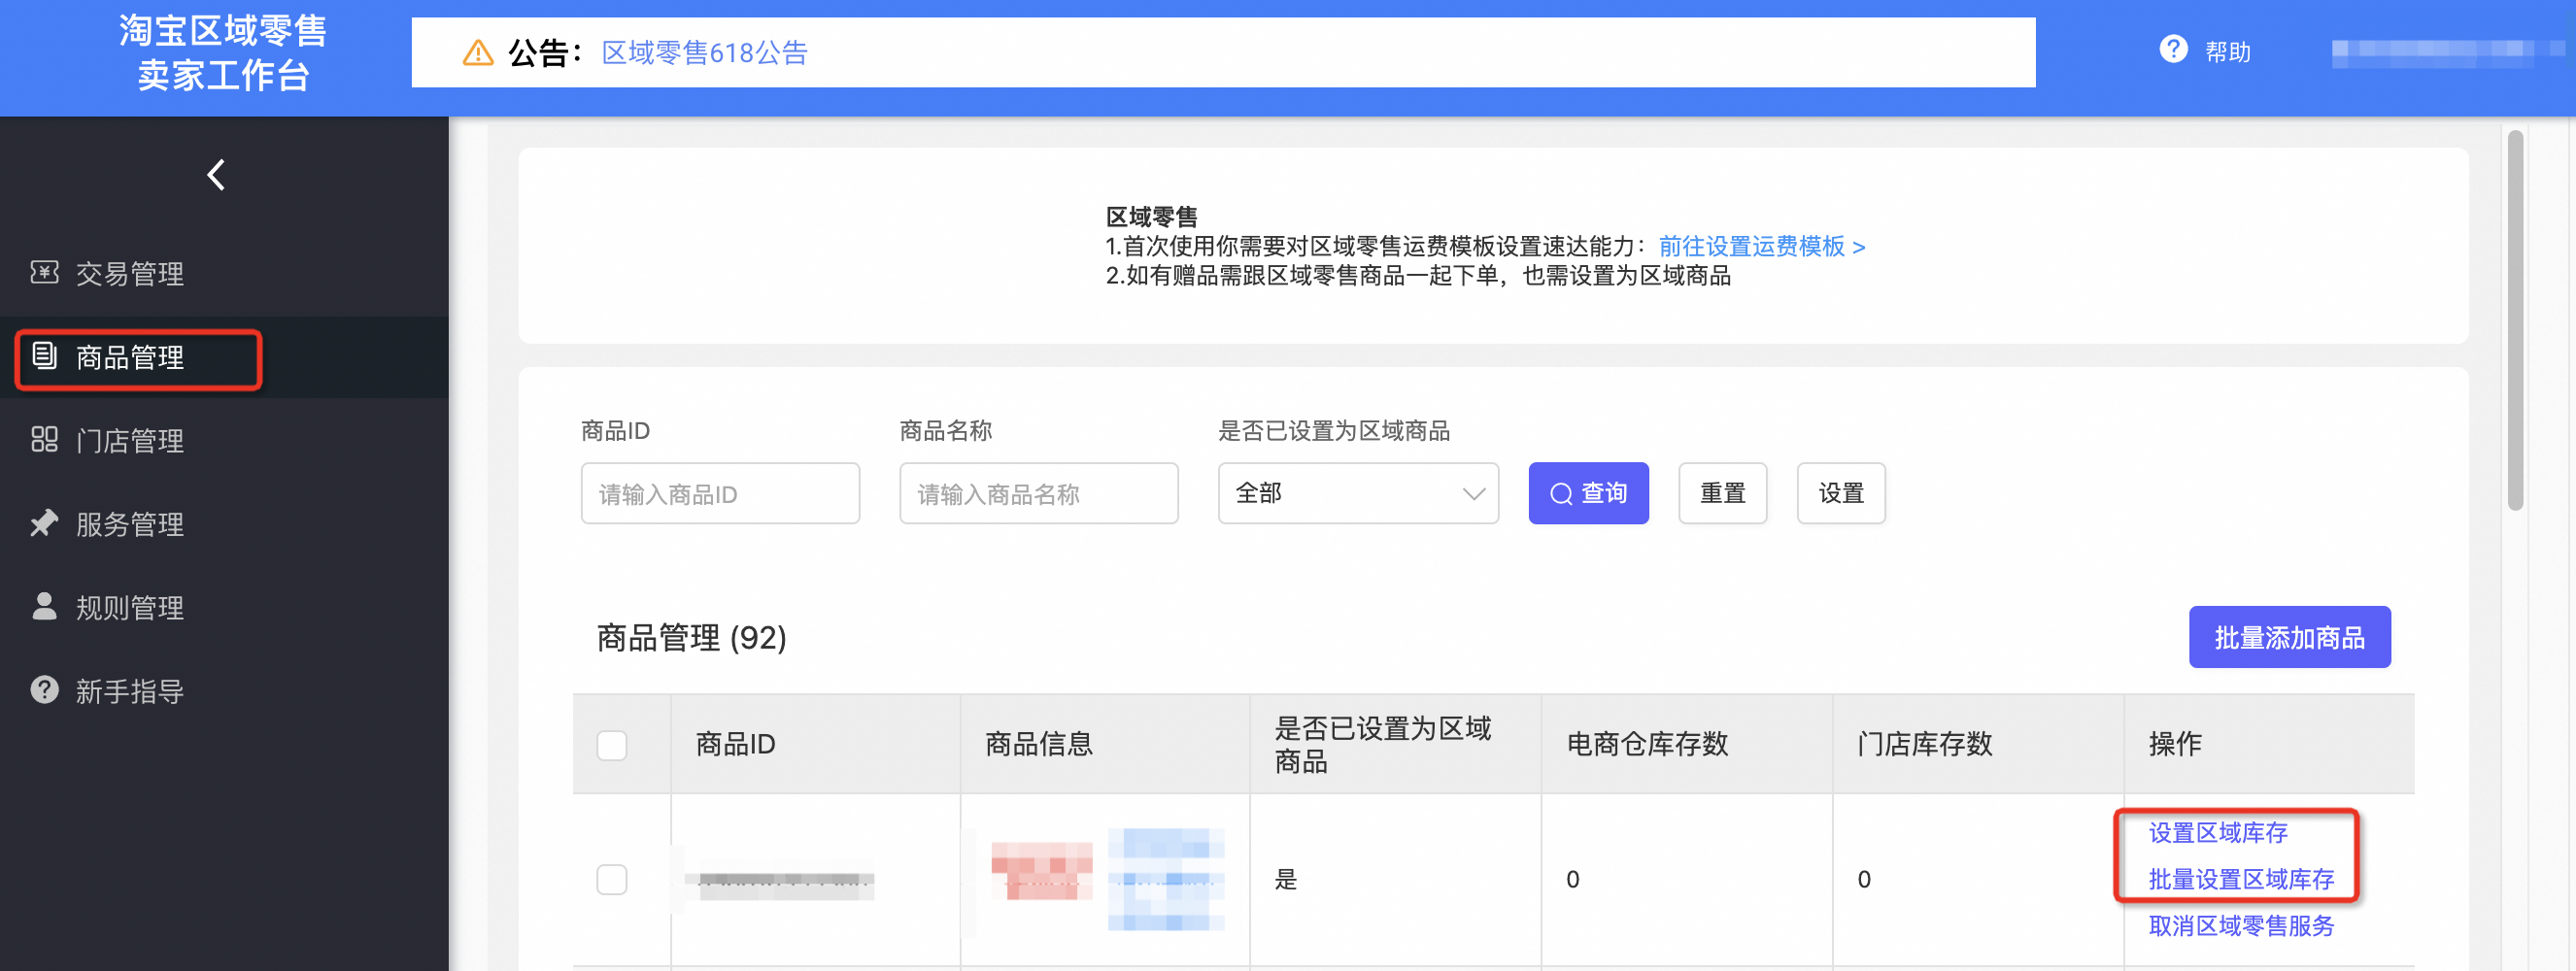Click the help question mark icon in header
The image size is (2576, 971).
coord(2173,50)
